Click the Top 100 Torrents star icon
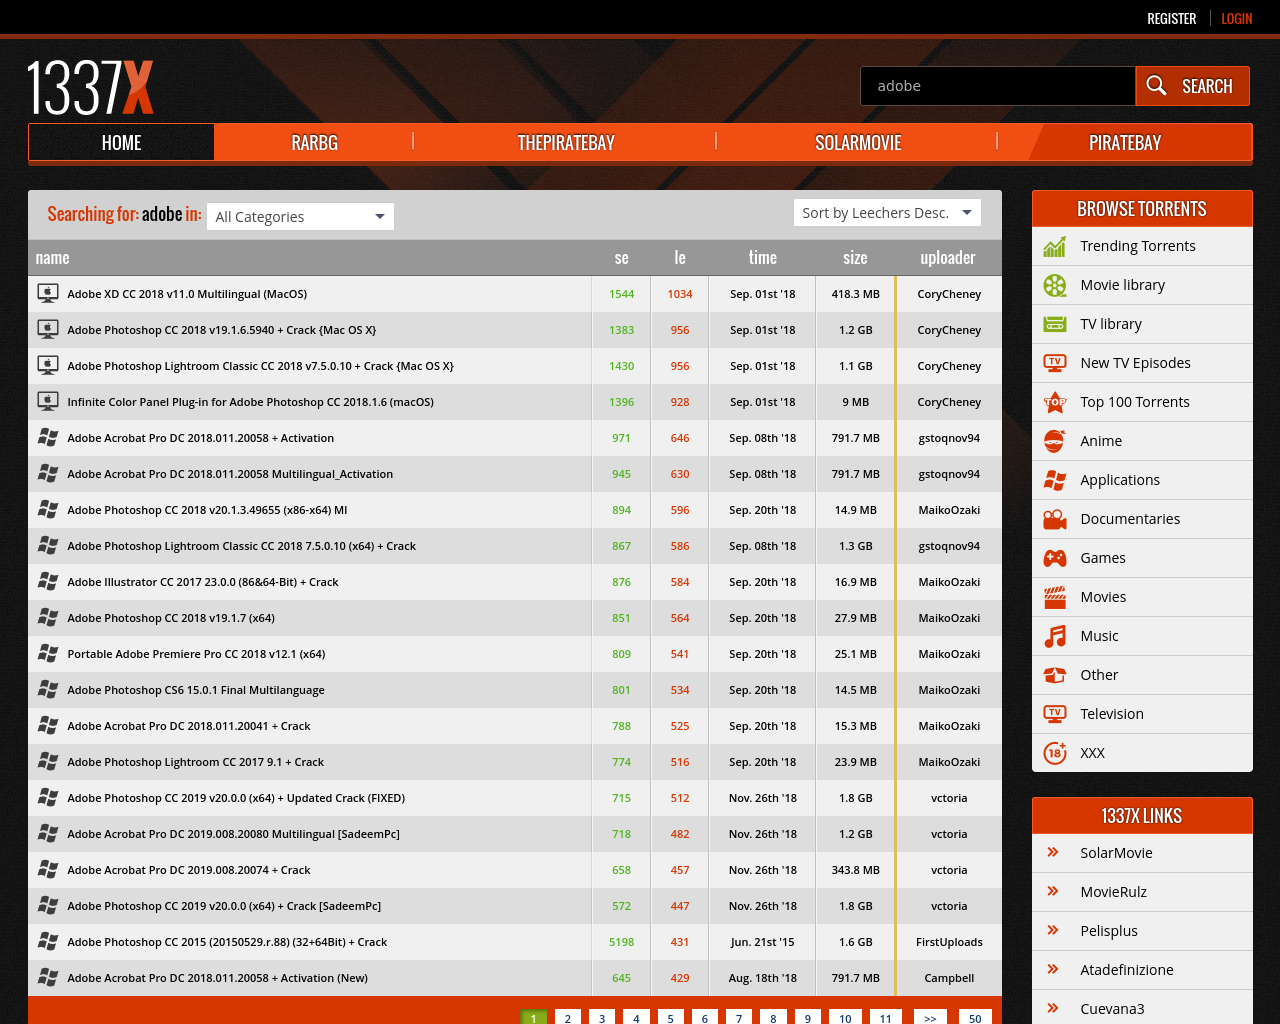1280x1024 pixels. (x=1055, y=402)
